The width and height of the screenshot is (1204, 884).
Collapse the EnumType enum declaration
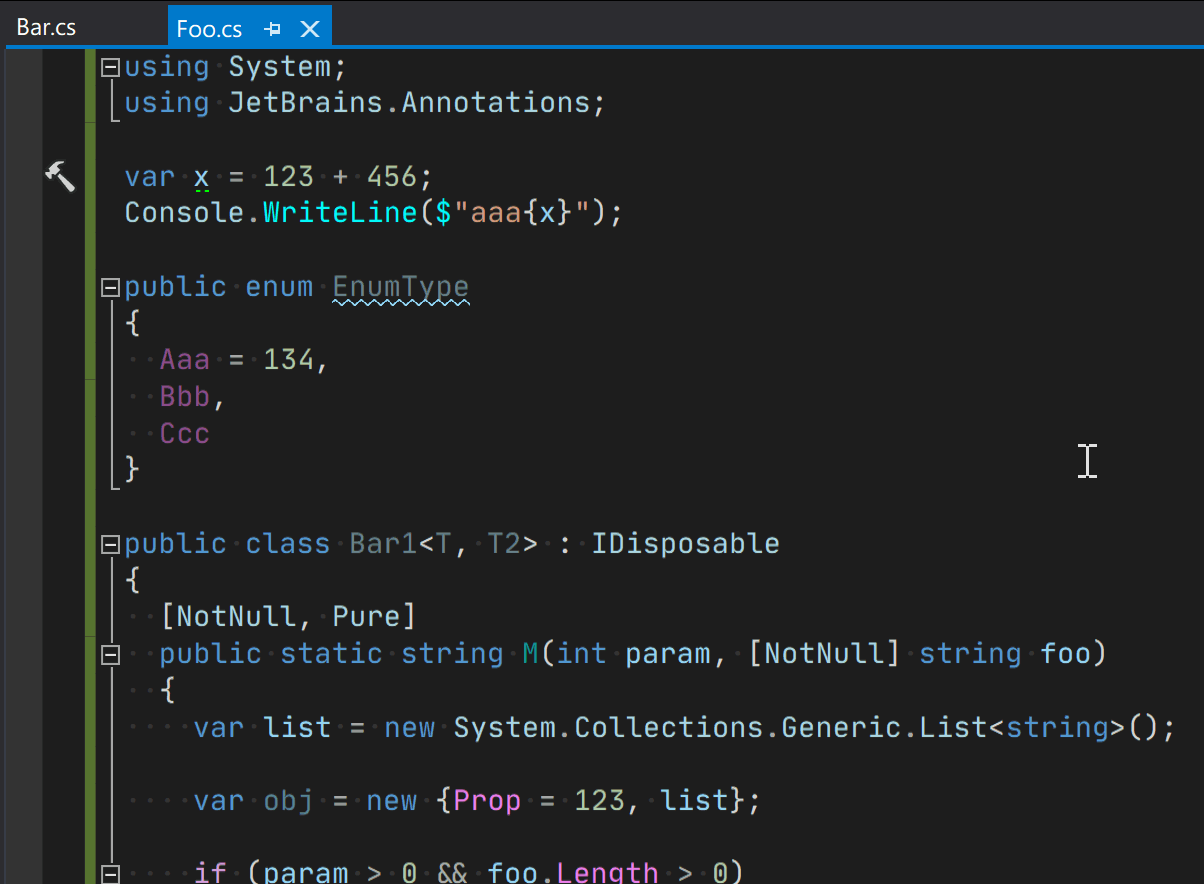click(110, 287)
